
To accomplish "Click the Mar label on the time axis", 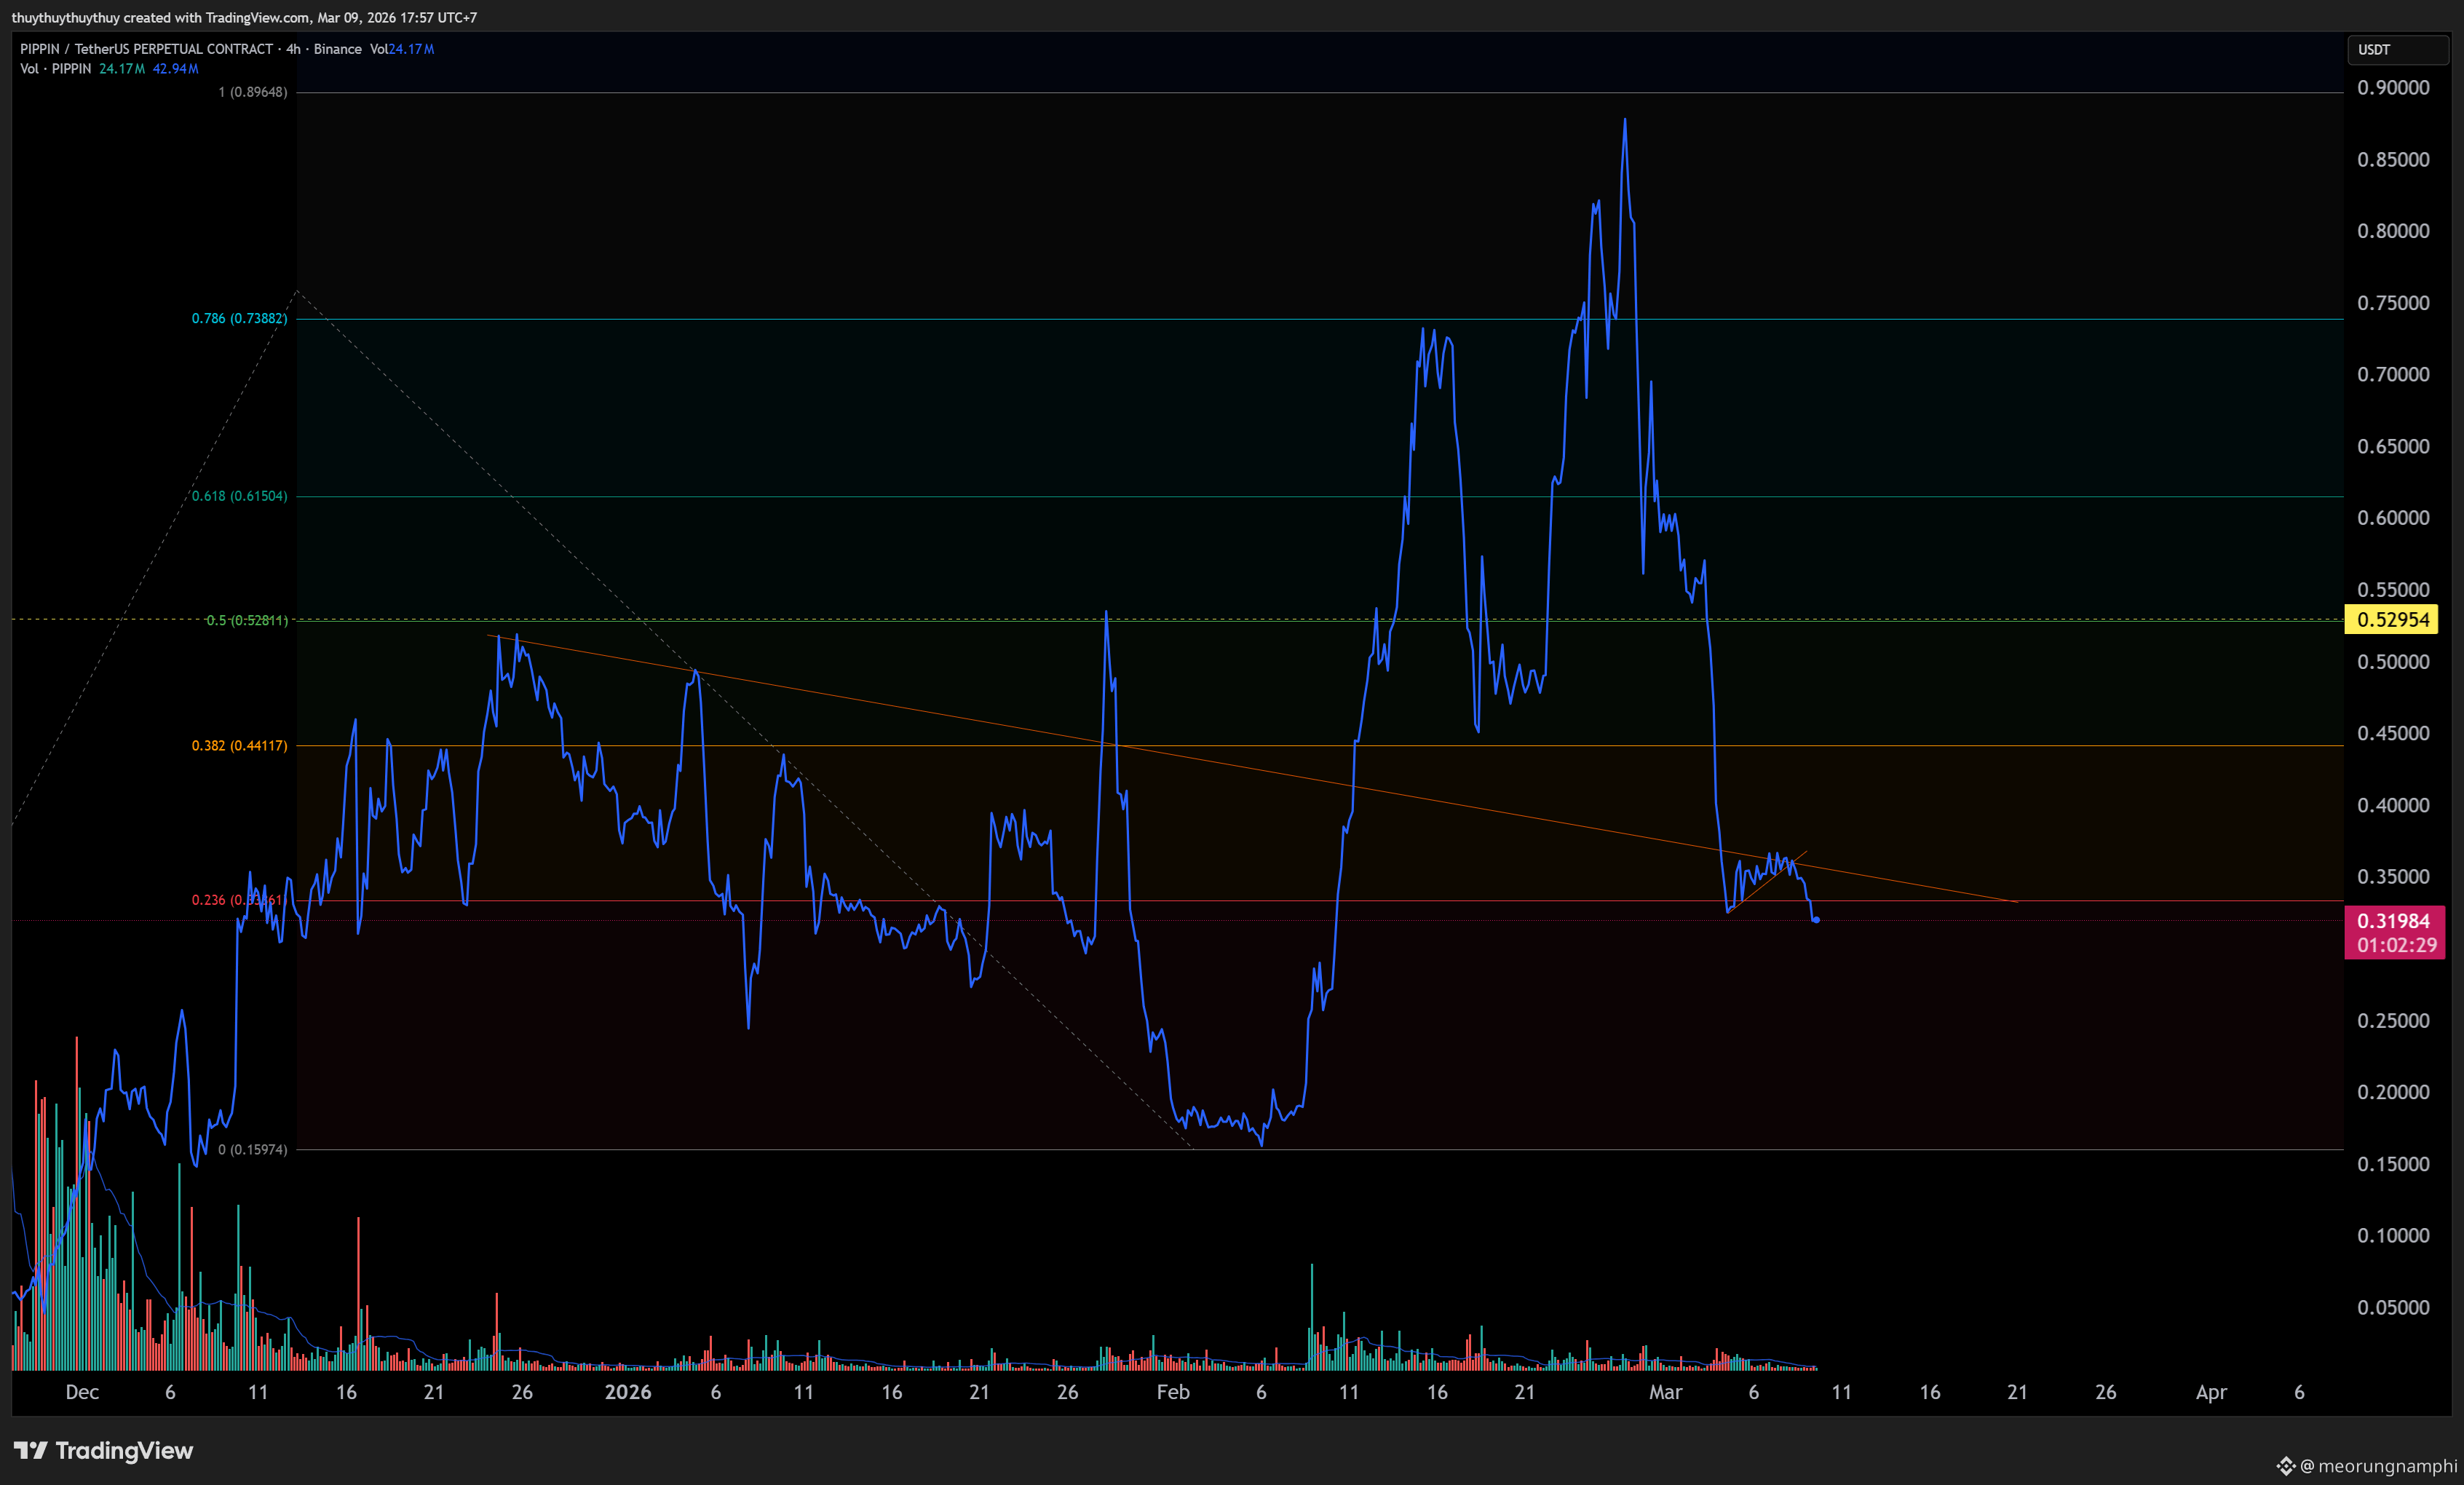I will click(1665, 1392).
